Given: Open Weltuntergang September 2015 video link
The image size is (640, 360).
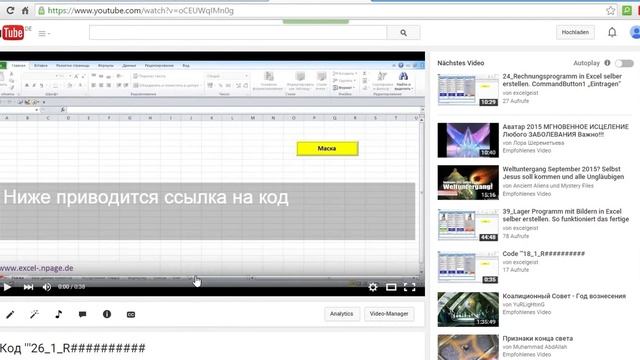Looking at the screenshot, I should point(563,173).
